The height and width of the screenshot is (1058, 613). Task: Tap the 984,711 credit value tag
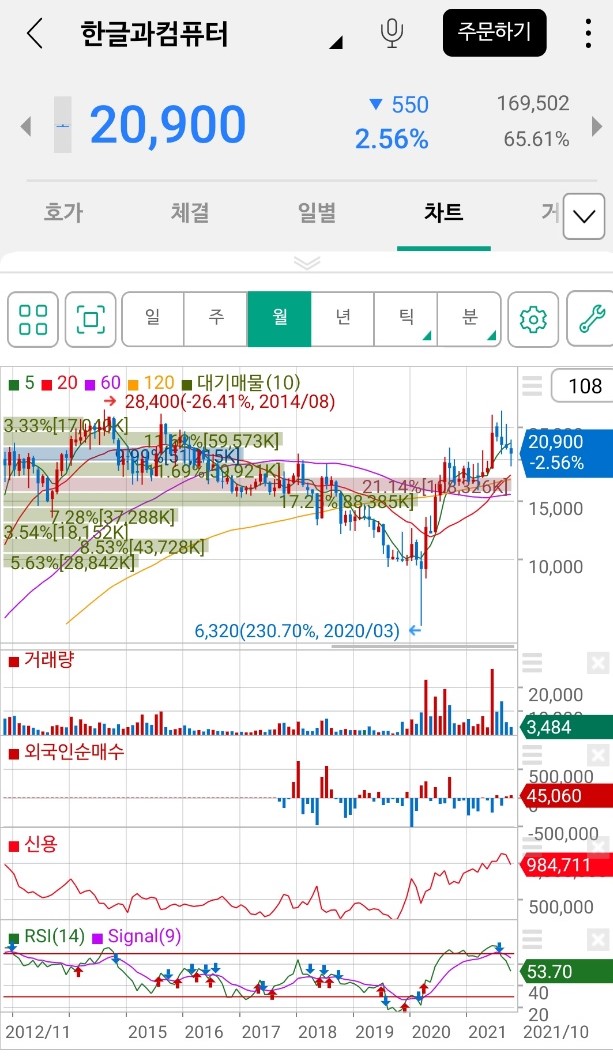click(566, 865)
